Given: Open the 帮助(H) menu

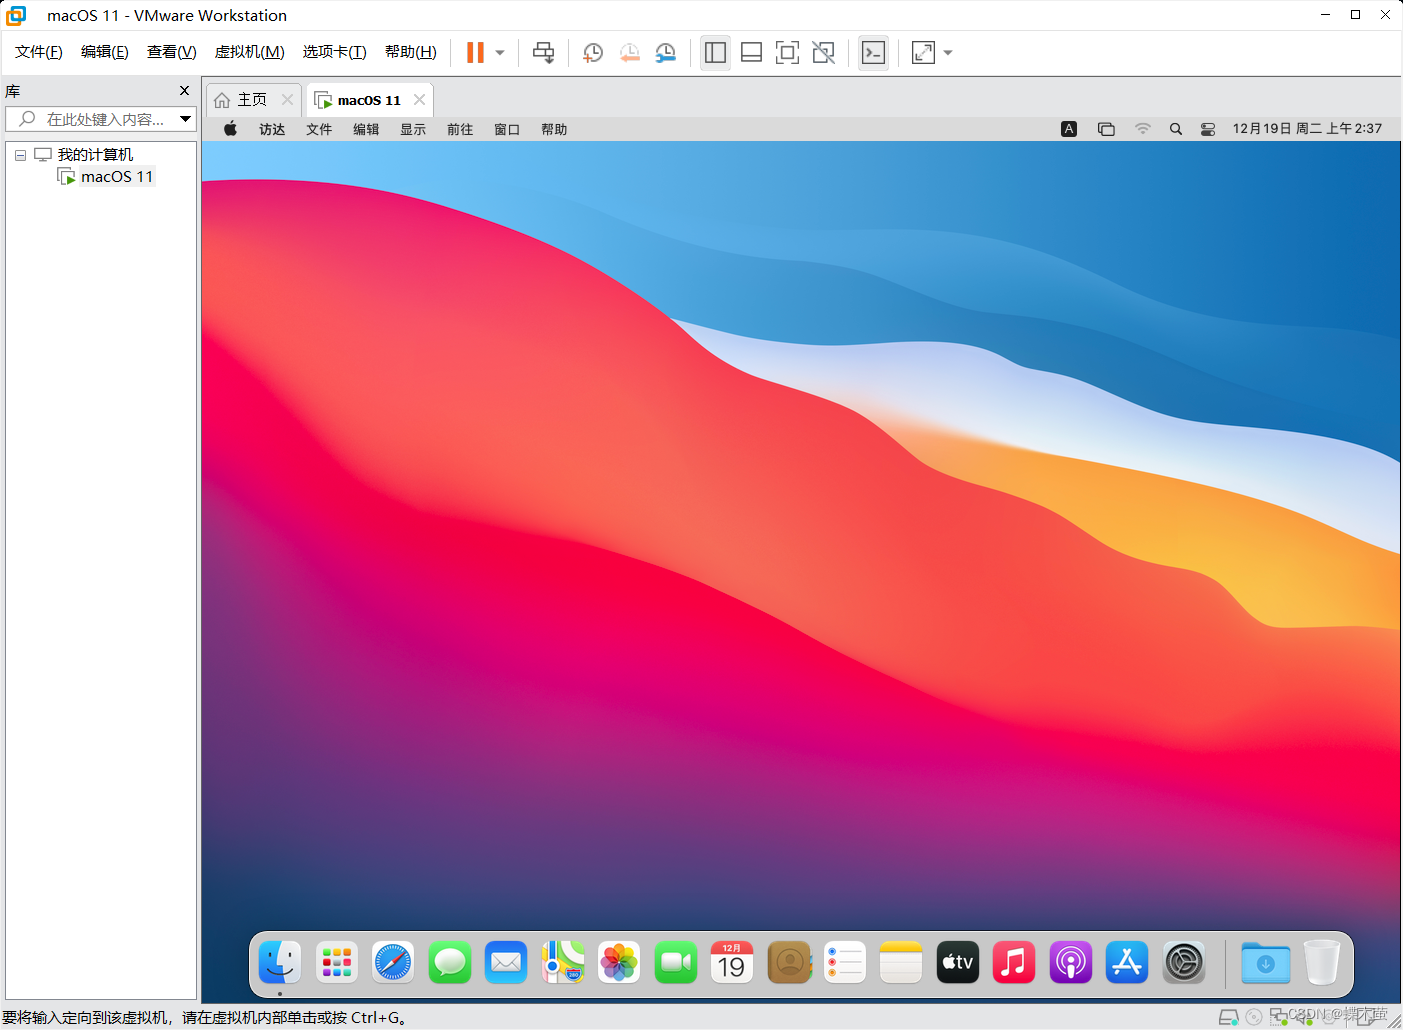Looking at the screenshot, I should click(x=411, y=52).
